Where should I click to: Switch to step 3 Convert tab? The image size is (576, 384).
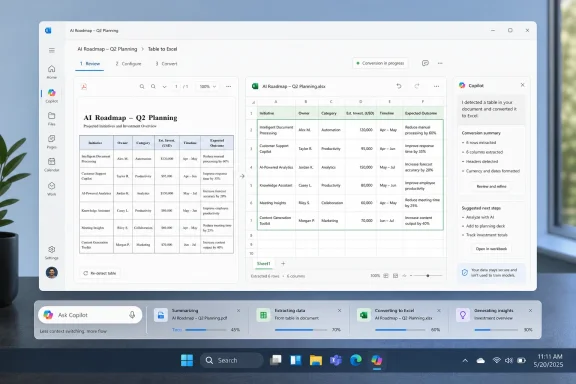pos(166,64)
